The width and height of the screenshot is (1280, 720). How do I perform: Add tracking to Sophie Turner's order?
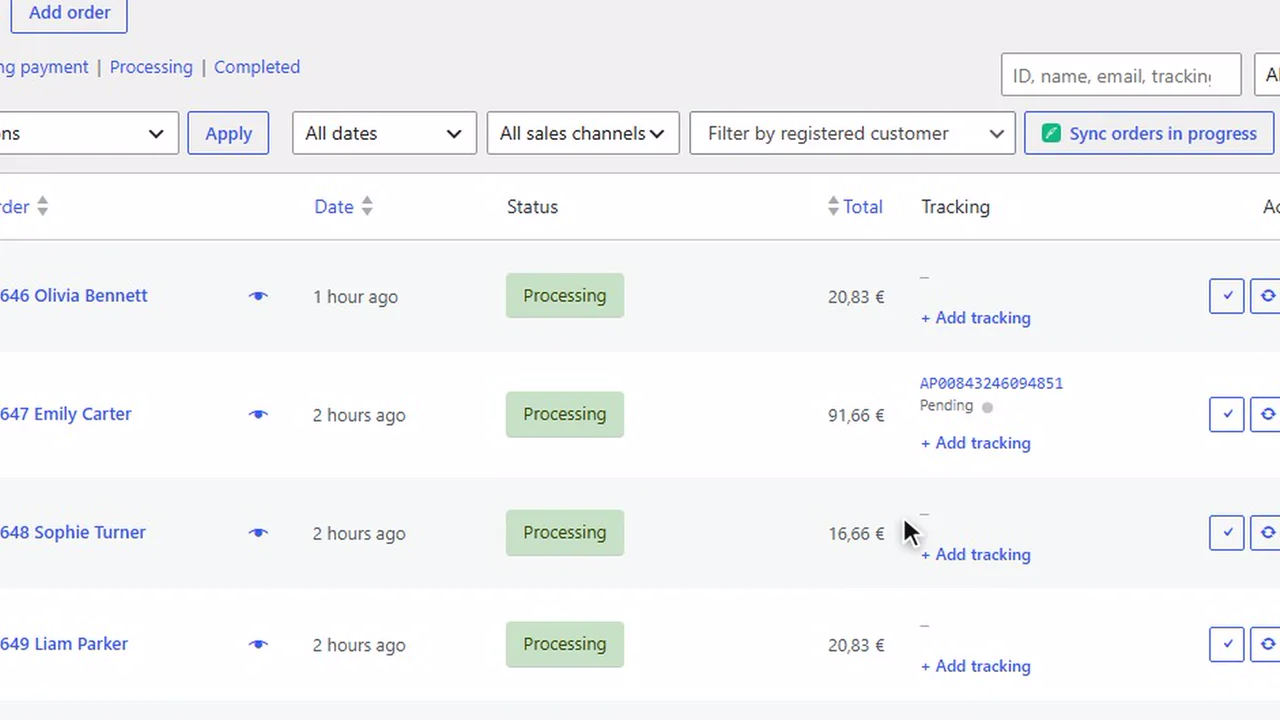pyautogui.click(x=976, y=555)
